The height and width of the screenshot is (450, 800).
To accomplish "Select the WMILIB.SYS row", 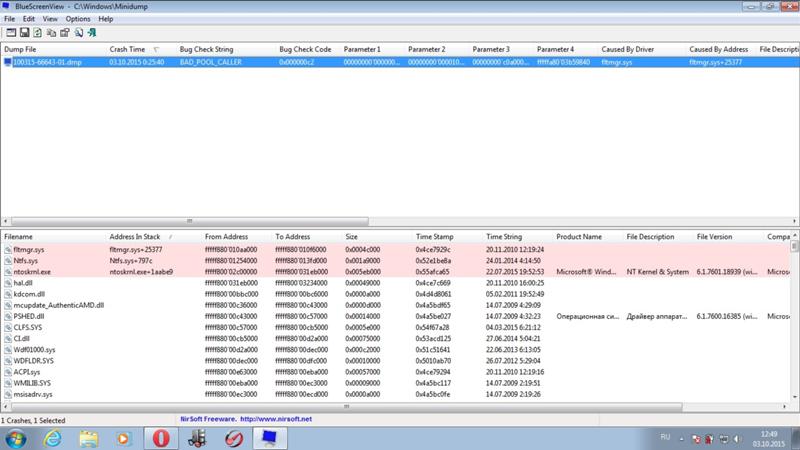I will coord(395,383).
